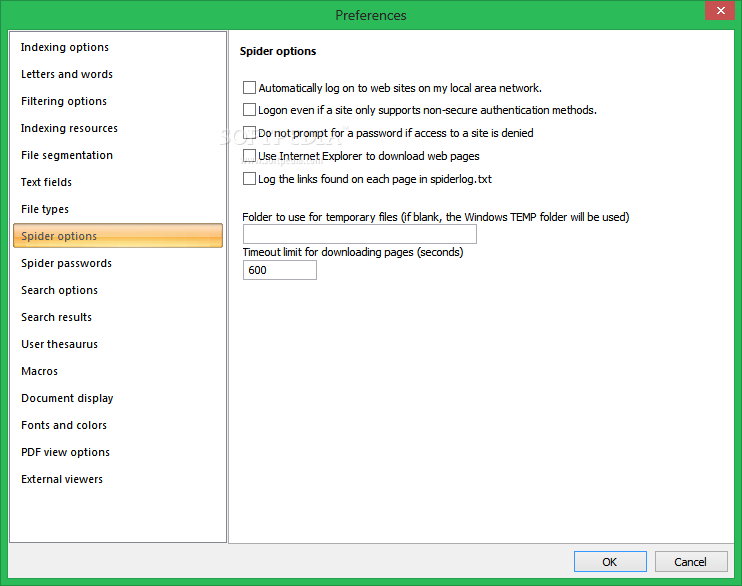This screenshot has height=586, width=742.
Task: Select the highlighted Spider options entry
Action: (x=118, y=236)
